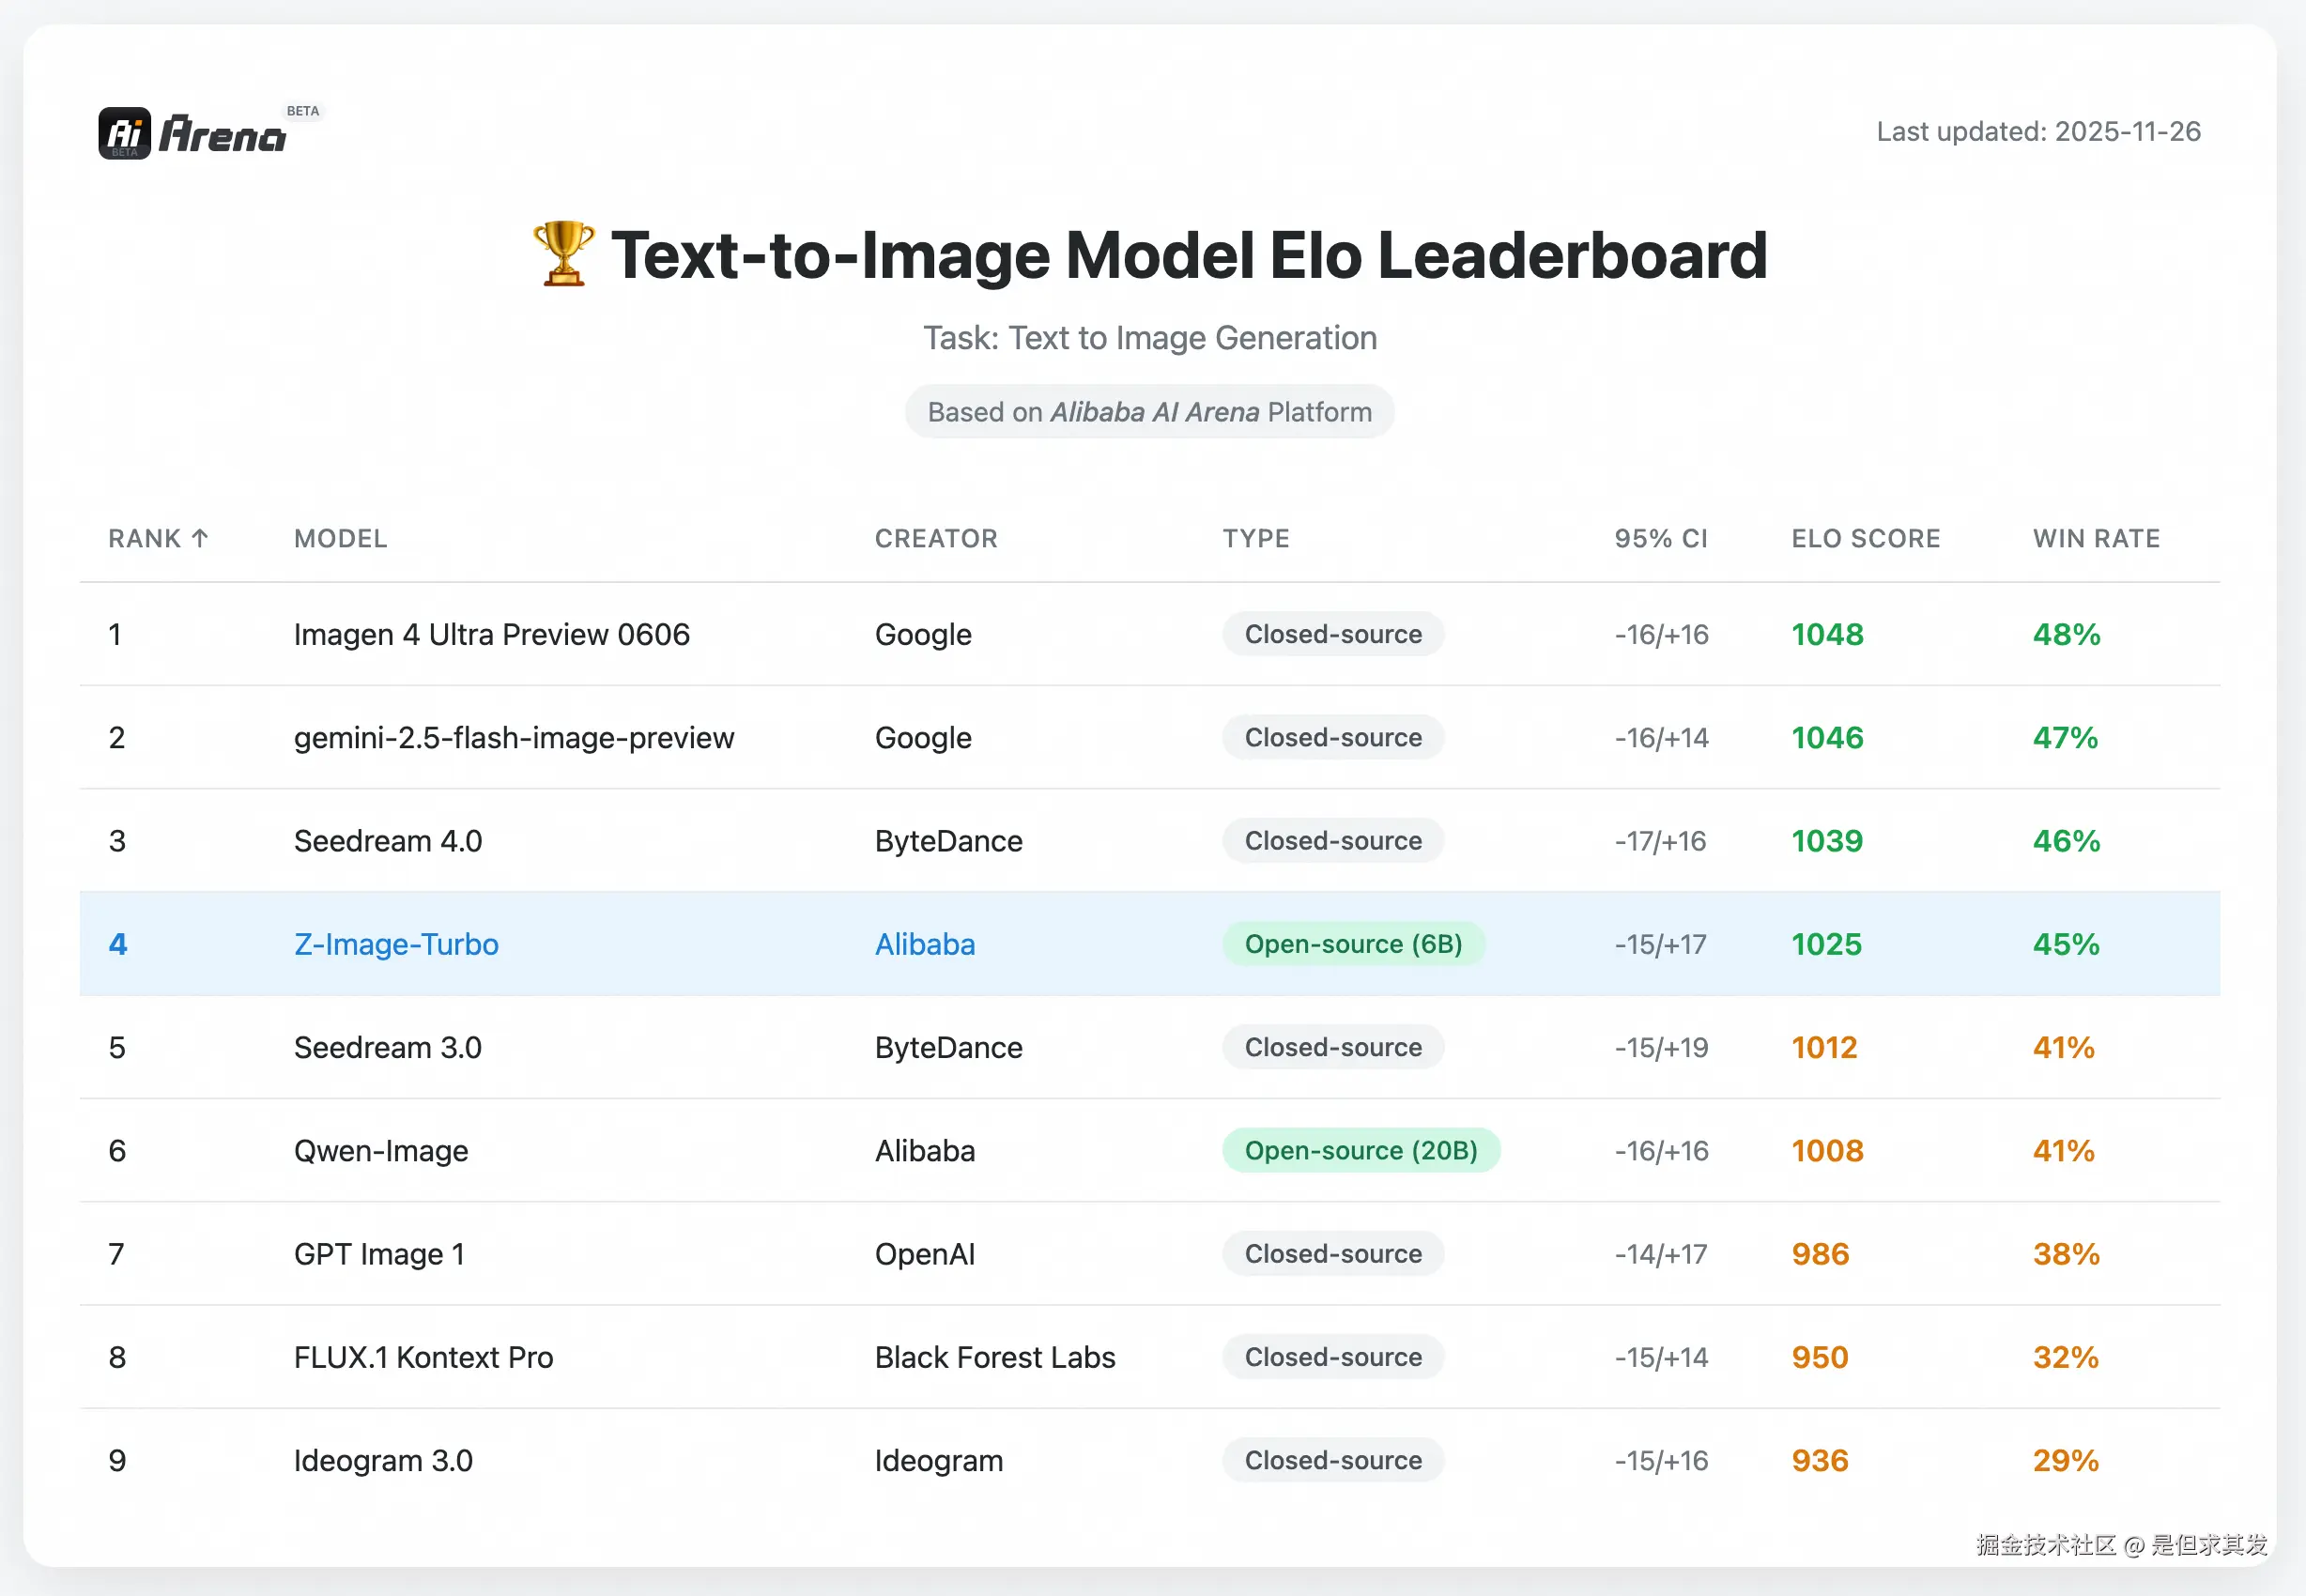This screenshot has height=1596, width=2306.
Task: Sort by the 95% CI column header
Action: [1660, 538]
